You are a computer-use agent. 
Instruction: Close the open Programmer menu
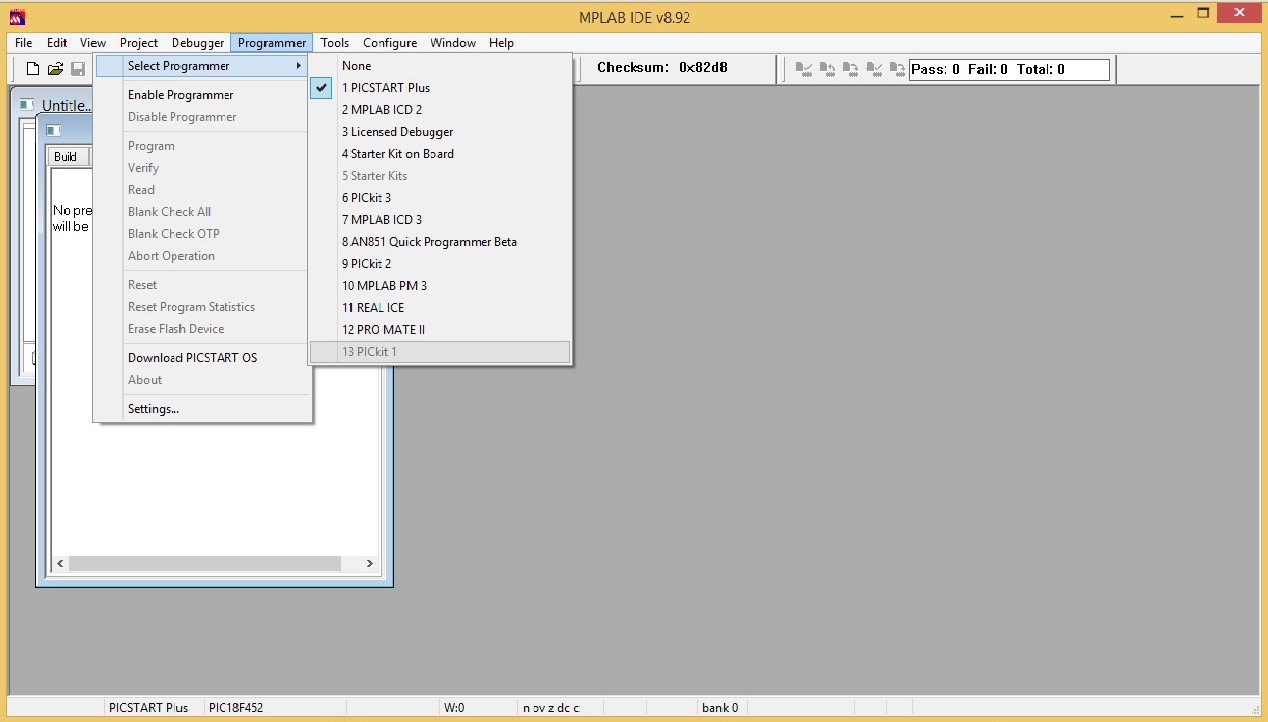point(272,43)
